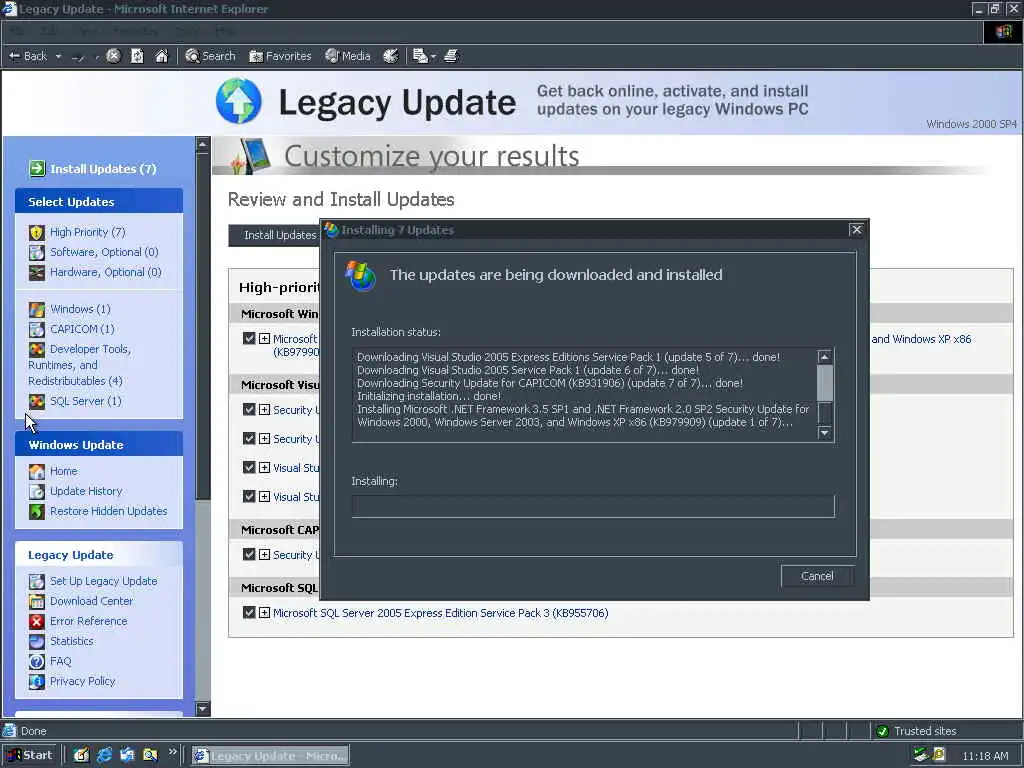Click the Install Updates button on page
The height and width of the screenshot is (768, 1024).
pyautogui.click(x=274, y=235)
